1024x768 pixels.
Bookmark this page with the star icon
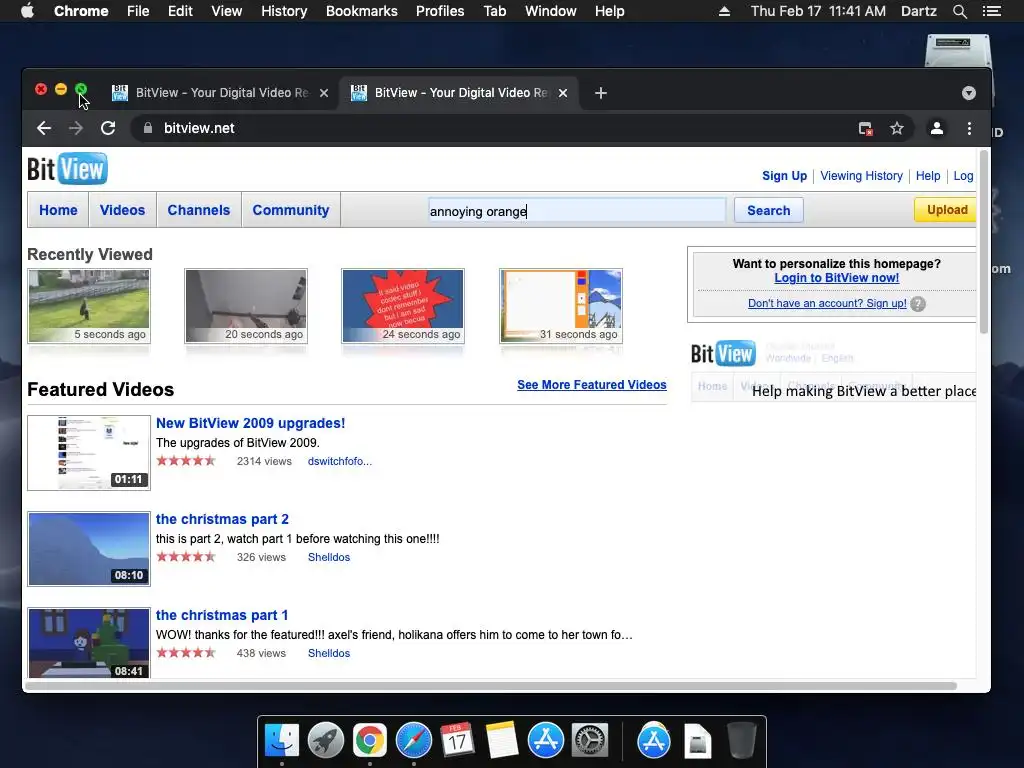(x=897, y=128)
